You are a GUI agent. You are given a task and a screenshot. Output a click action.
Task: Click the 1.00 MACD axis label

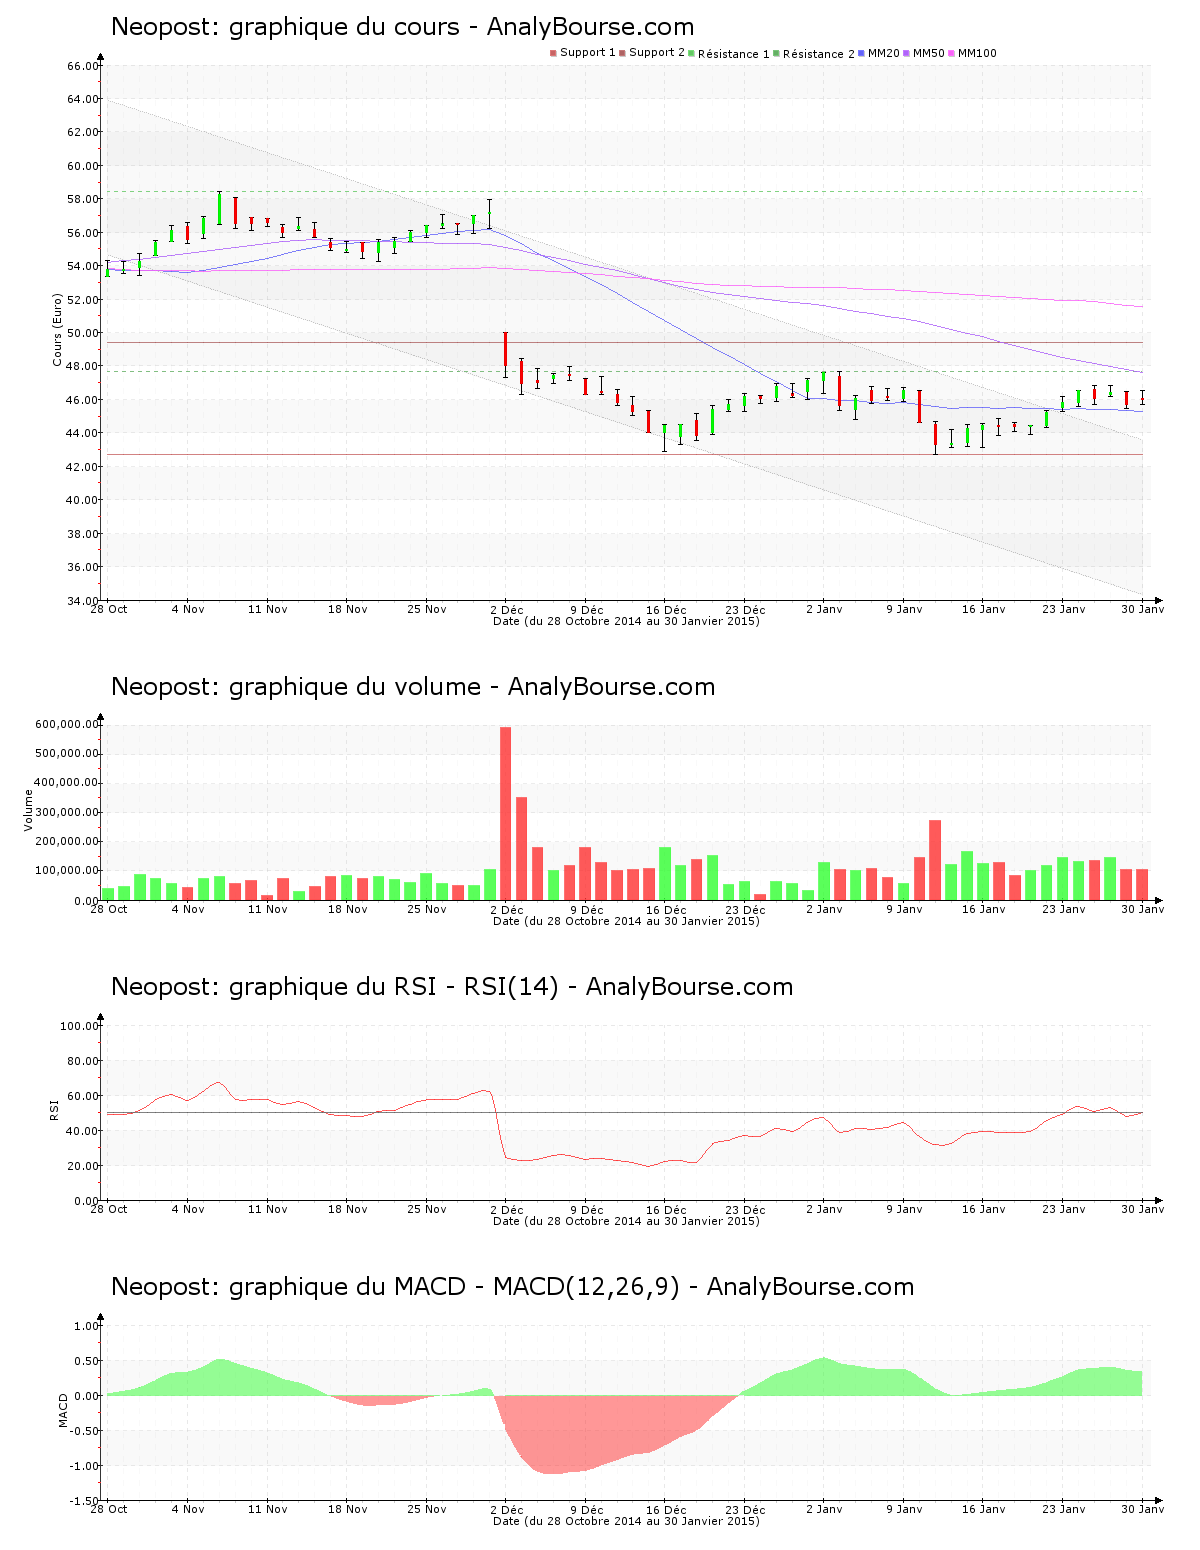(87, 1326)
